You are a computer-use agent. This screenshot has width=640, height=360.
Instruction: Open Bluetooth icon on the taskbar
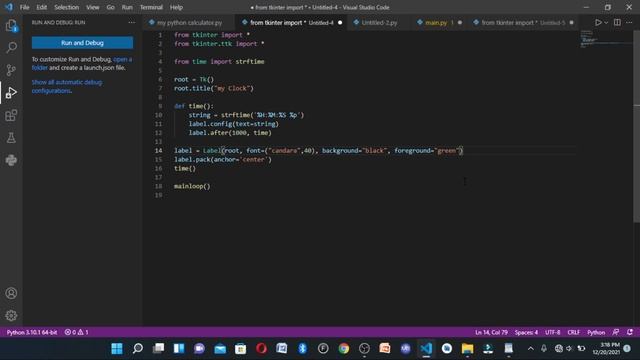tap(302, 348)
